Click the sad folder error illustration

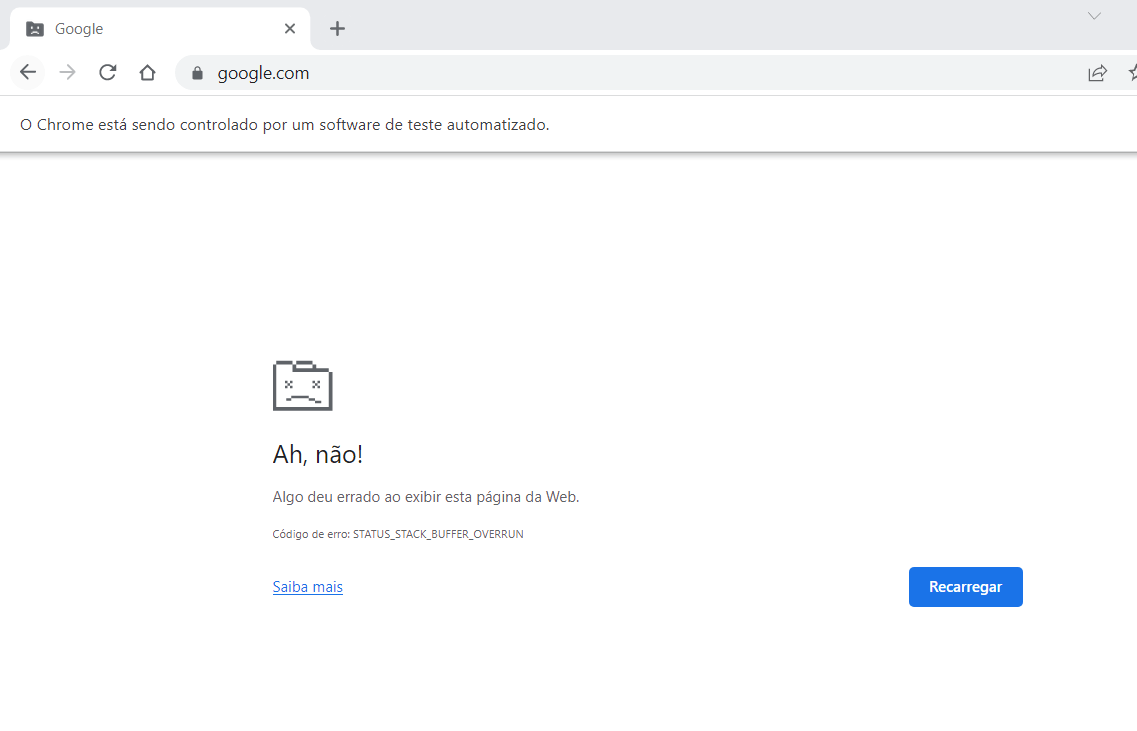coord(302,385)
